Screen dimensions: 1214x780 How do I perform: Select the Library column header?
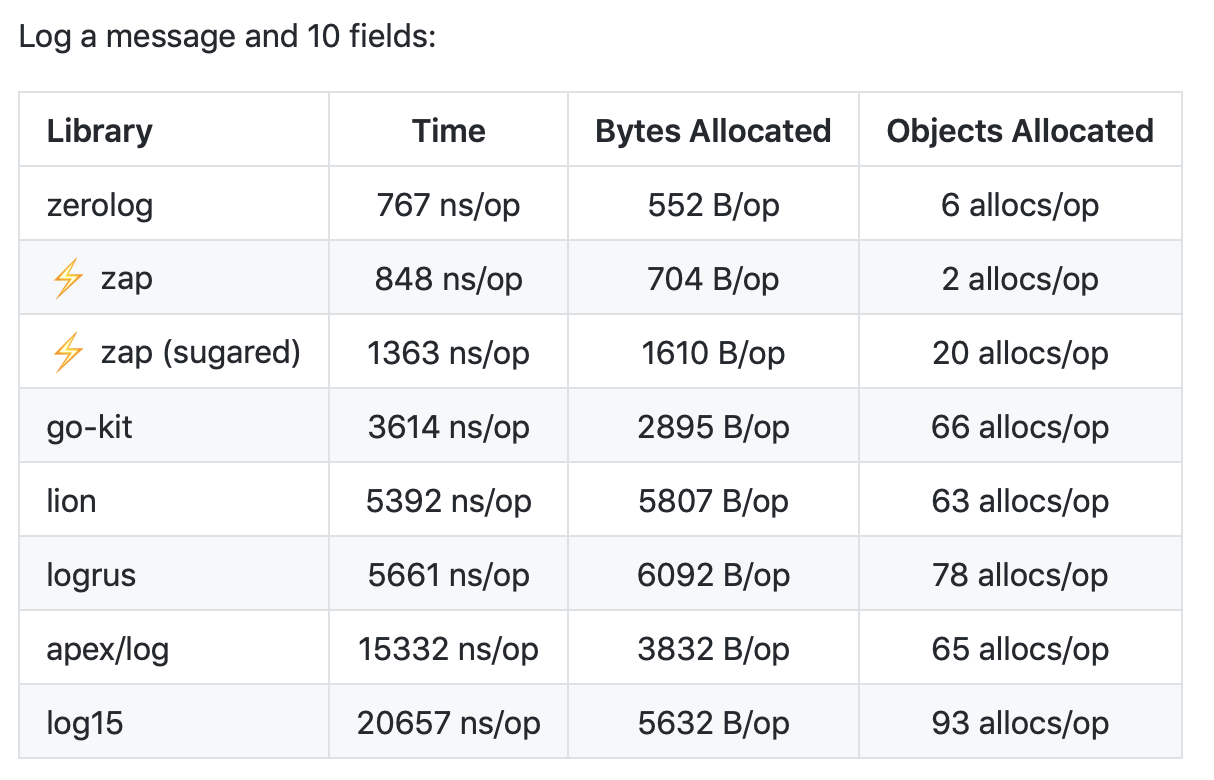pos(100,131)
